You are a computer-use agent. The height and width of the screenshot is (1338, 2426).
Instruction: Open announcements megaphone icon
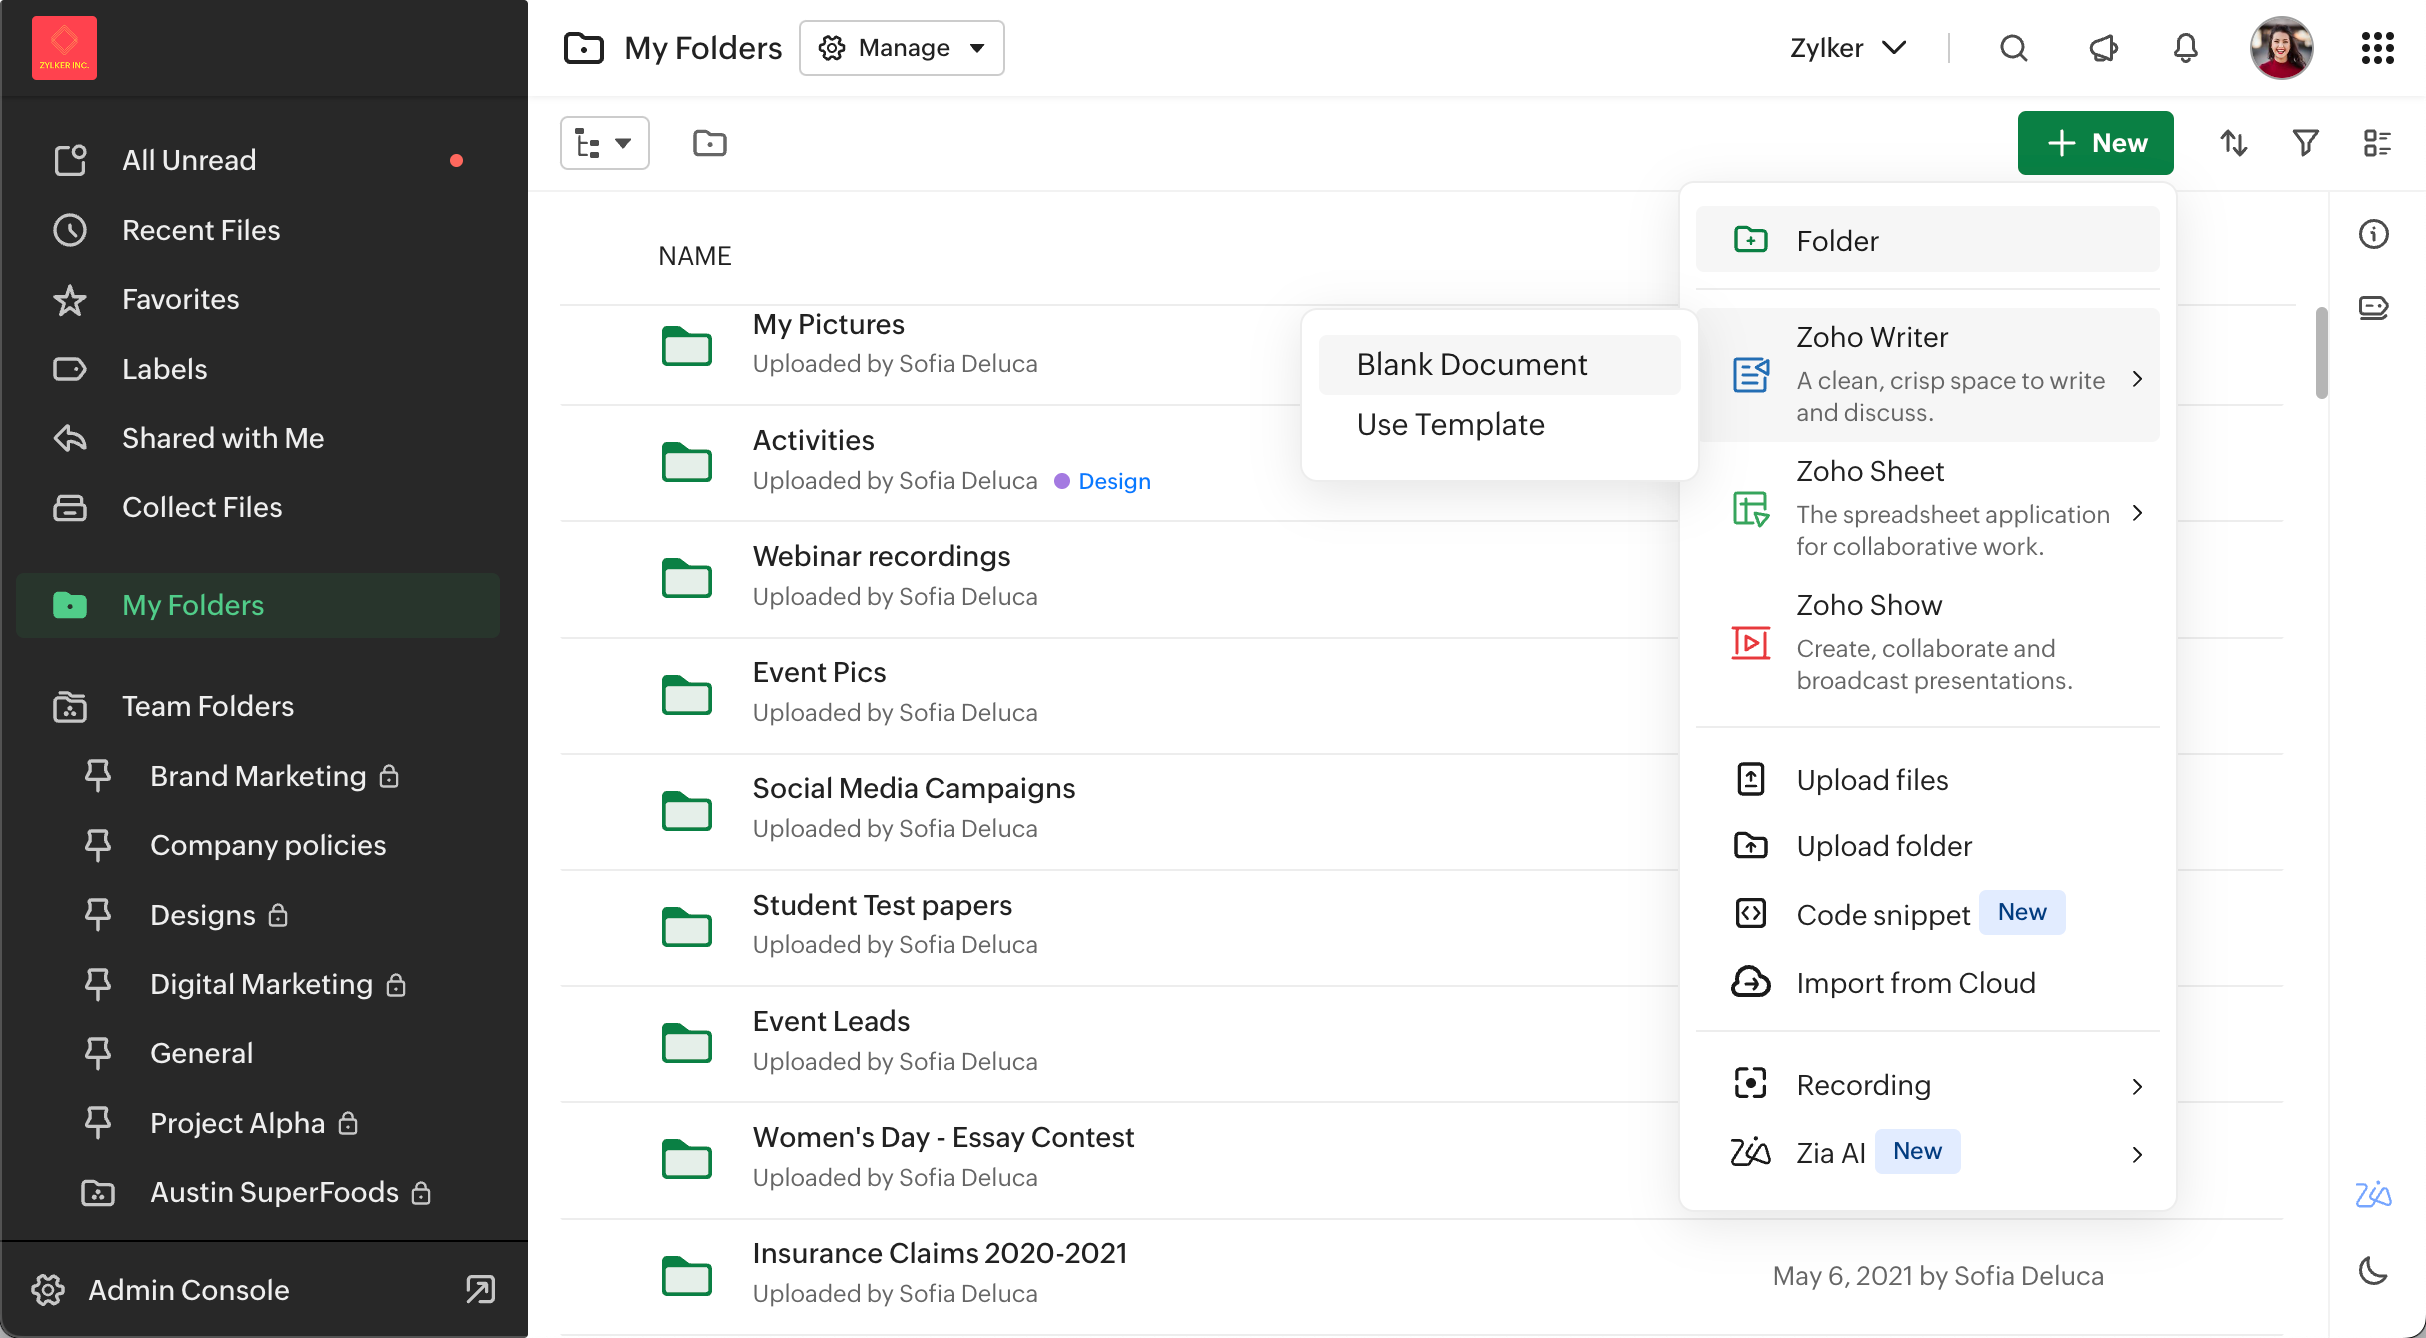[2103, 48]
